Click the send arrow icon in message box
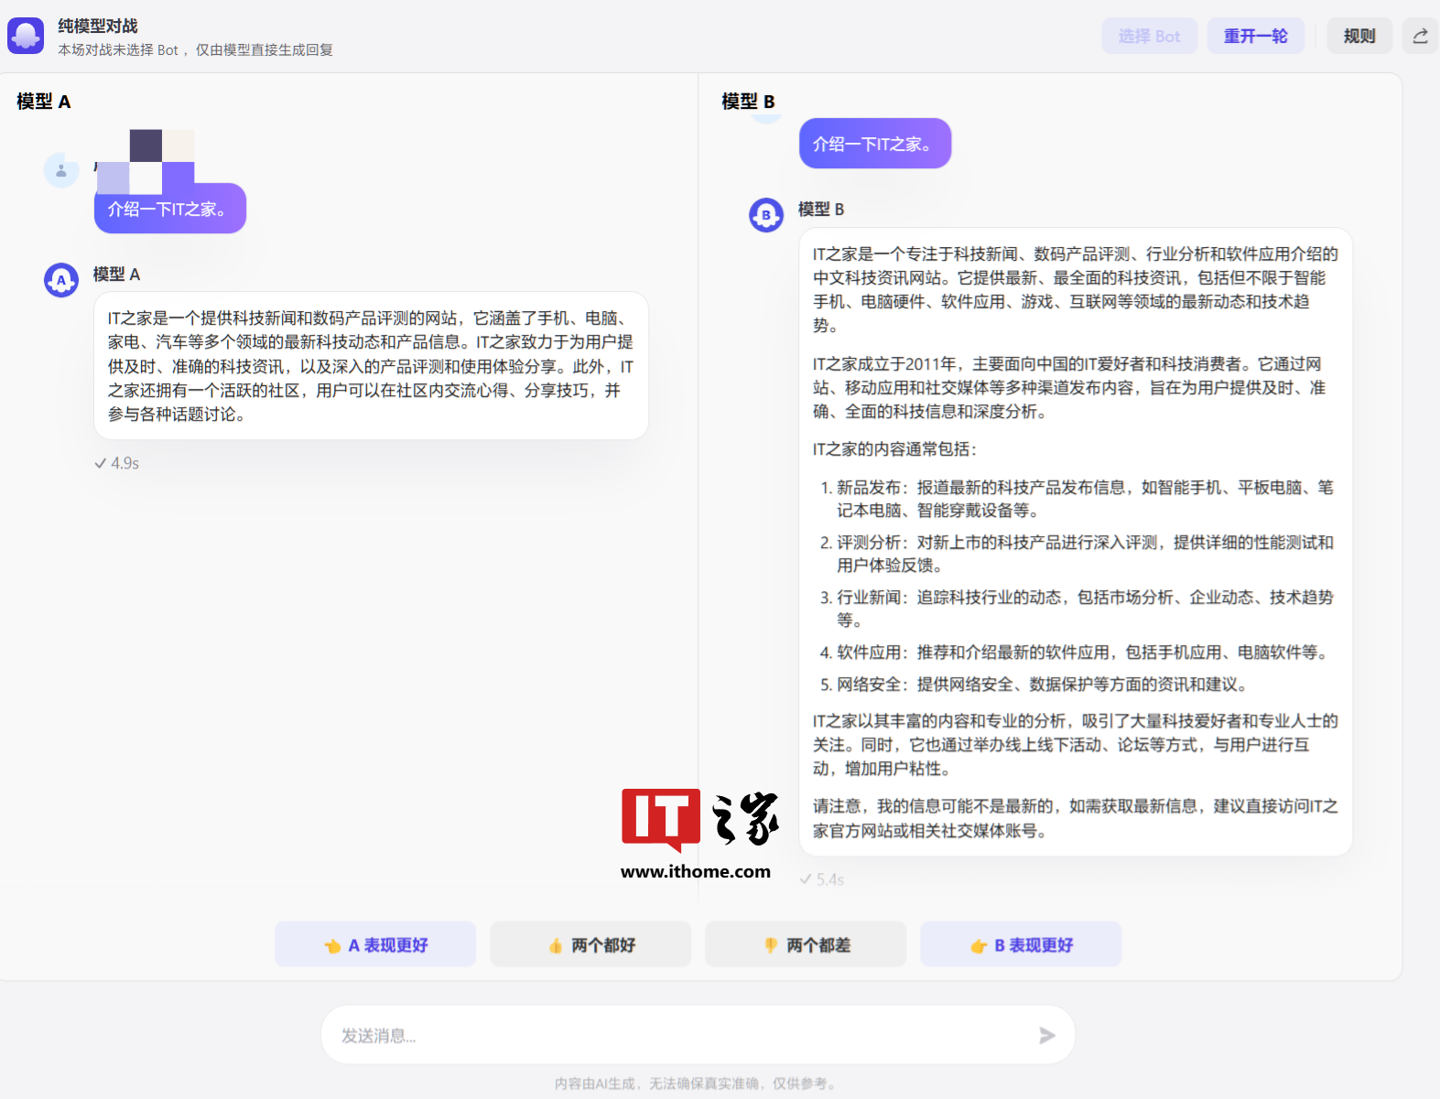Image resolution: width=1440 pixels, height=1099 pixels. tap(1047, 1035)
